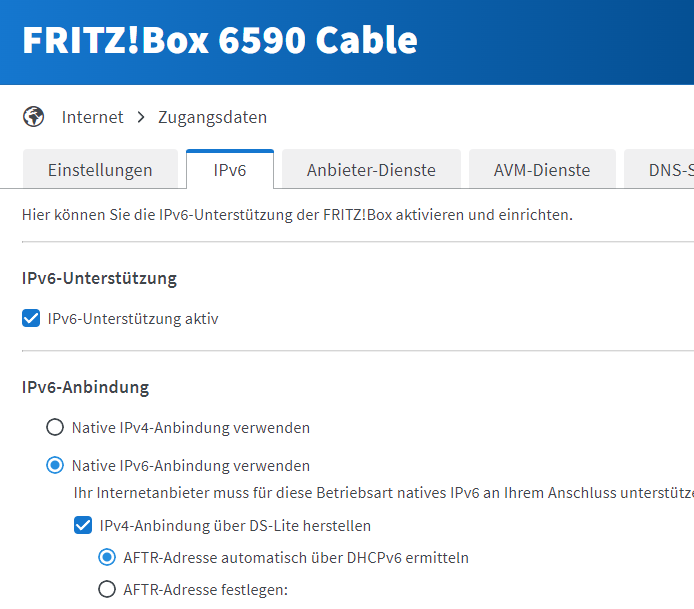Viewport: 694px width, 609px height.
Task: Open the Internet breadcrumb link
Action: pyautogui.click(x=92, y=117)
